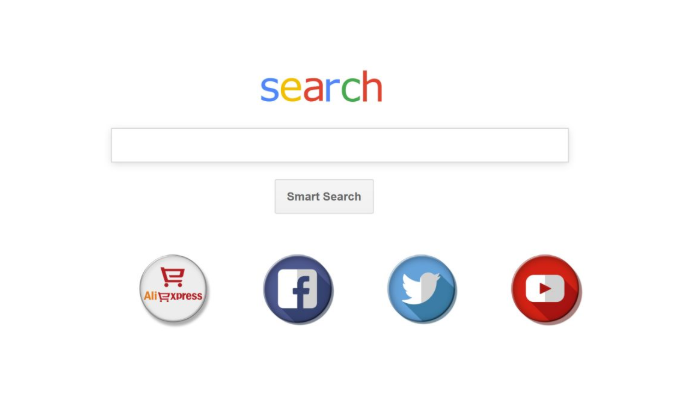The width and height of the screenshot is (695, 407).
Task: Click the blue 'r' in the logo
Action: (x=332, y=89)
